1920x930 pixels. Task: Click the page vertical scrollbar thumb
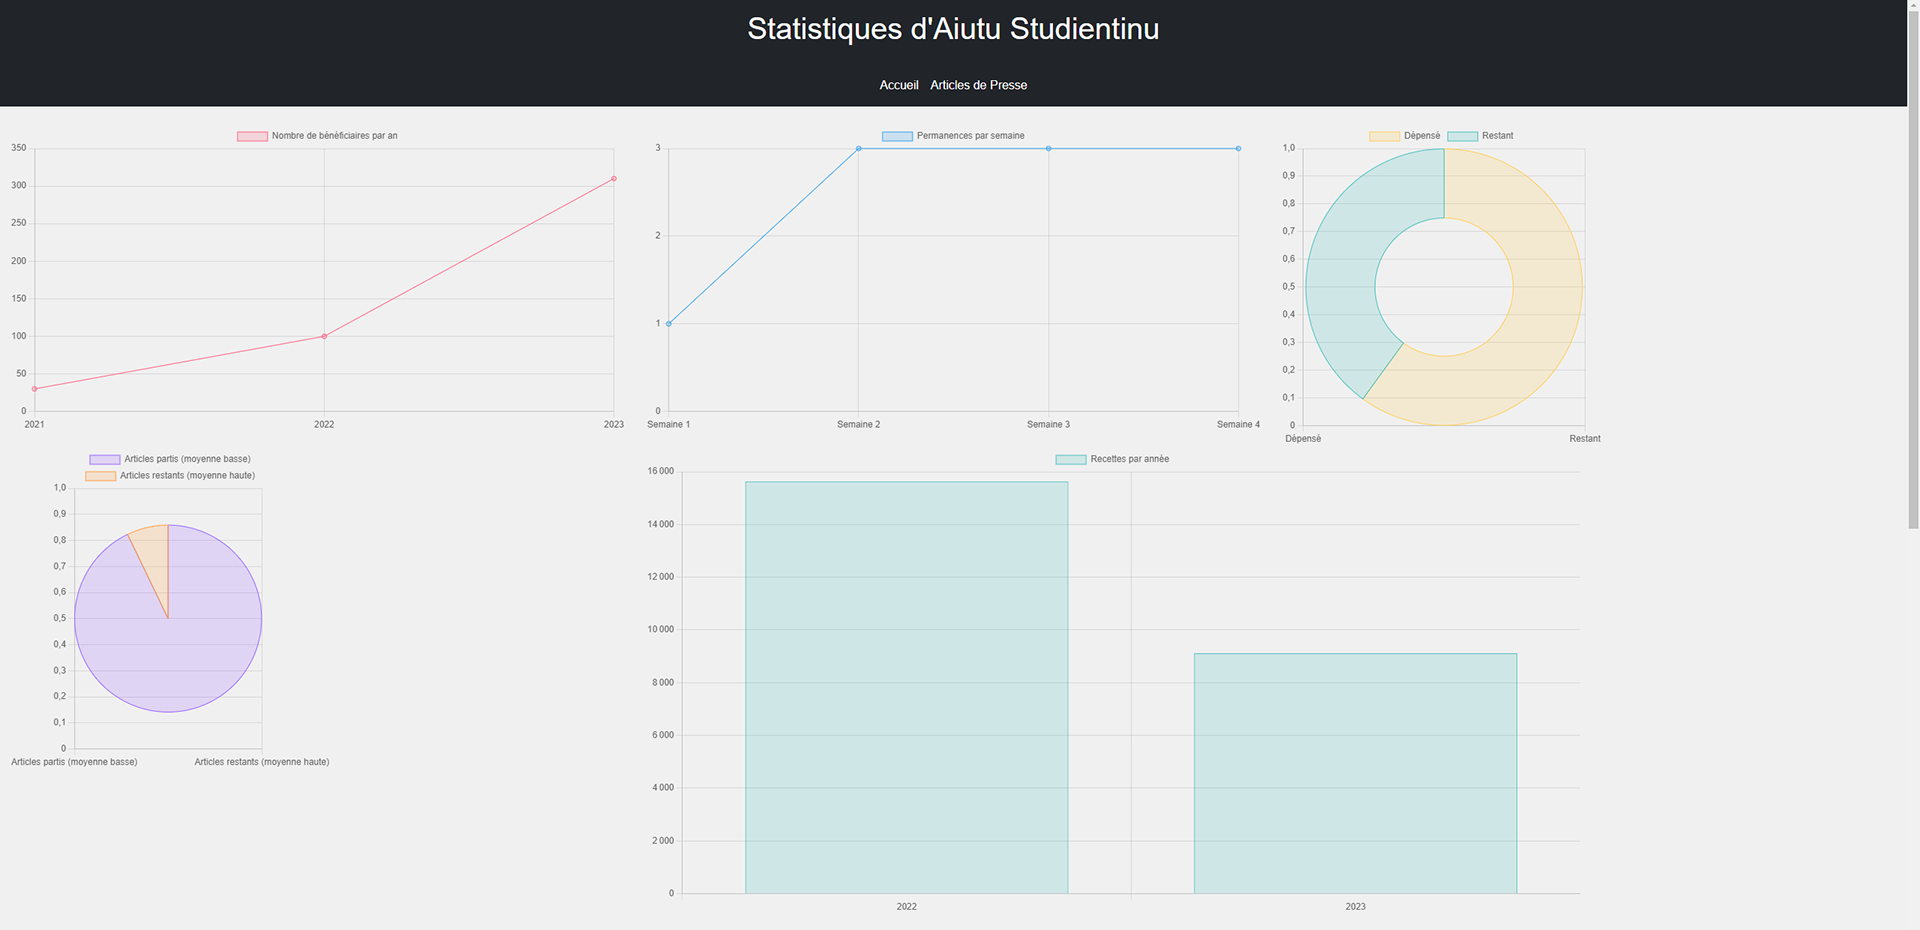click(x=1913, y=265)
